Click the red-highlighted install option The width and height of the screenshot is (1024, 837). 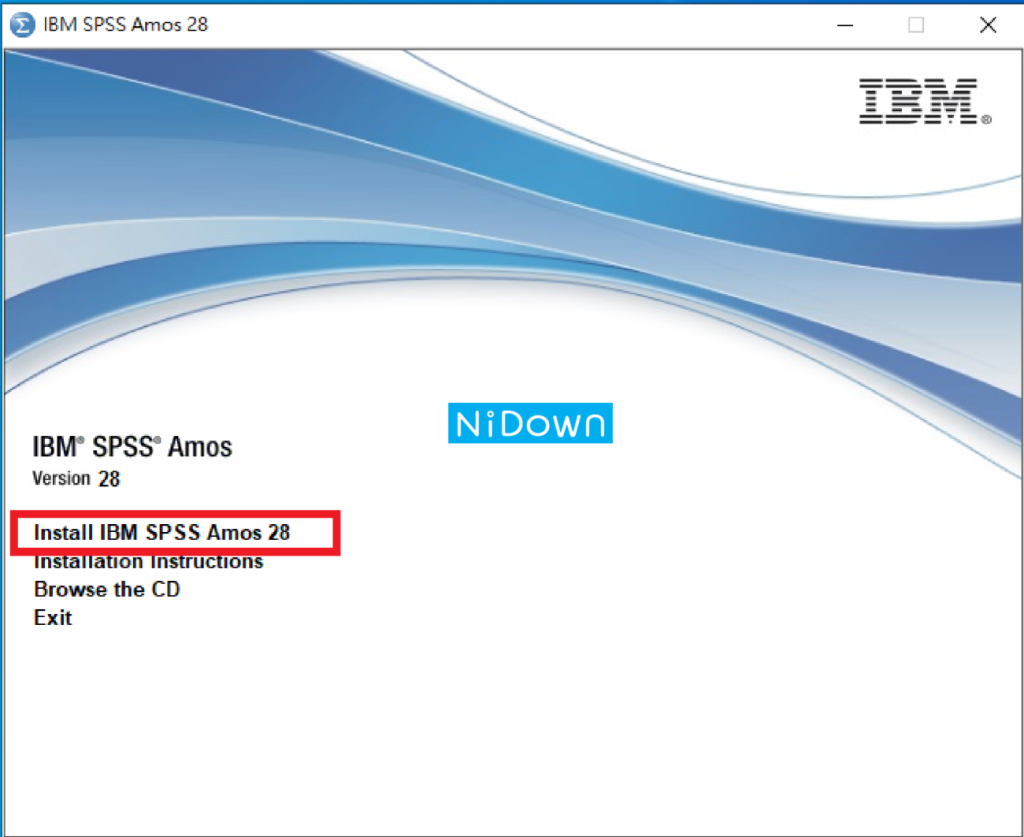click(x=162, y=533)
